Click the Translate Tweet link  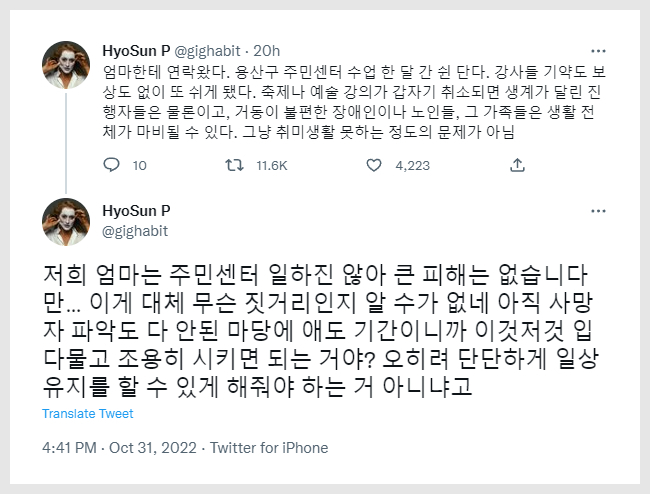click(88, 414)
